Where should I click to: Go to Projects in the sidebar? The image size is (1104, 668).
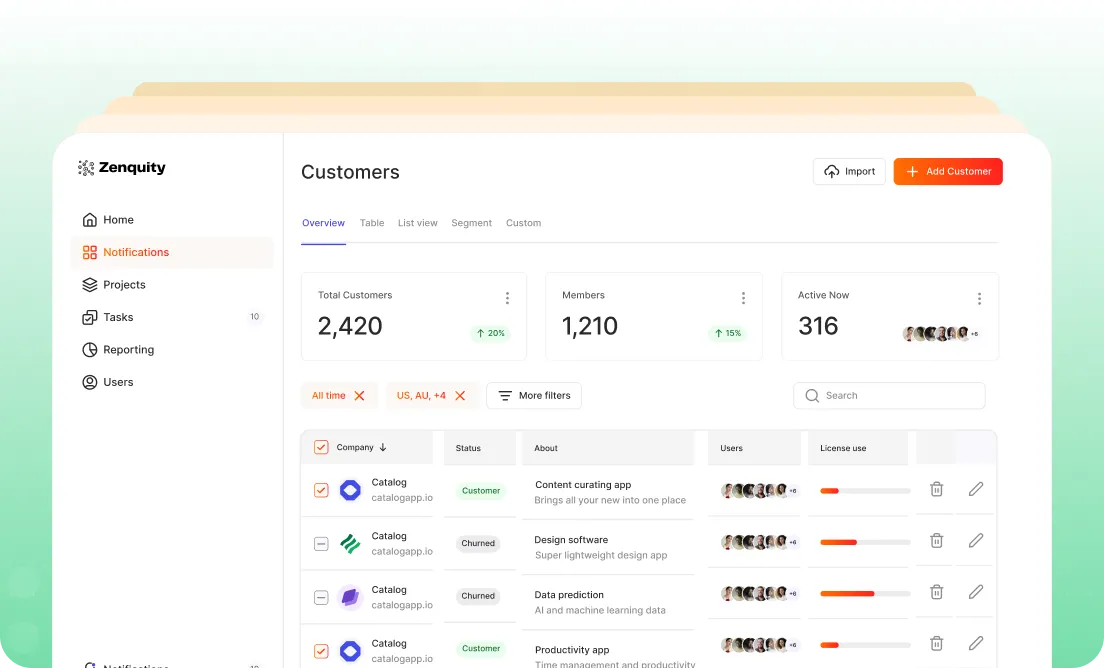pyautogui.click(x=172, y=284)
